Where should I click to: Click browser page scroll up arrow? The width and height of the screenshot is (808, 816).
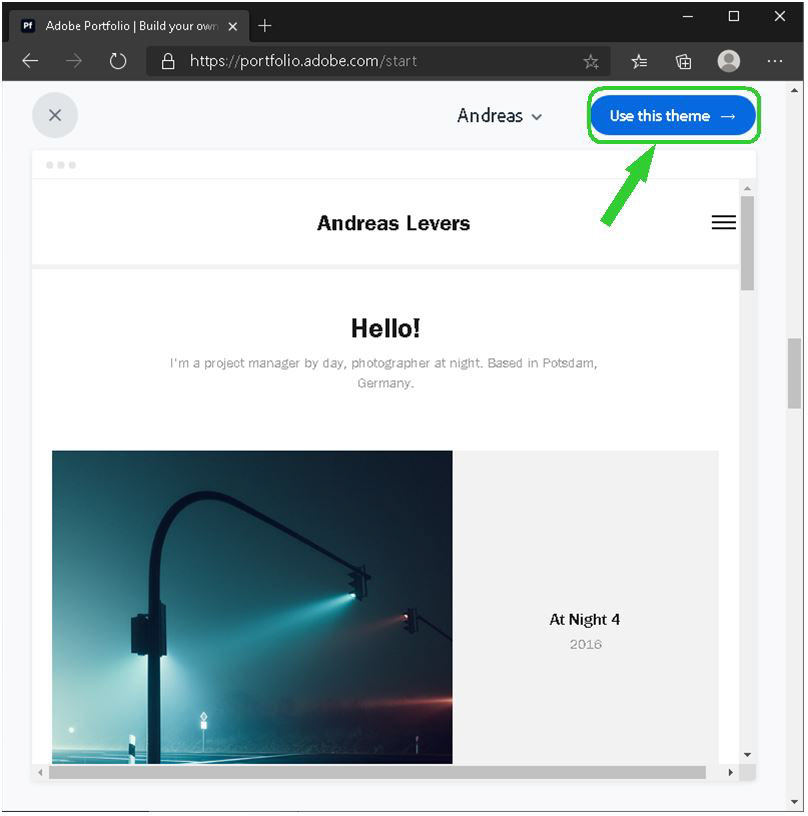pos(794,91)
